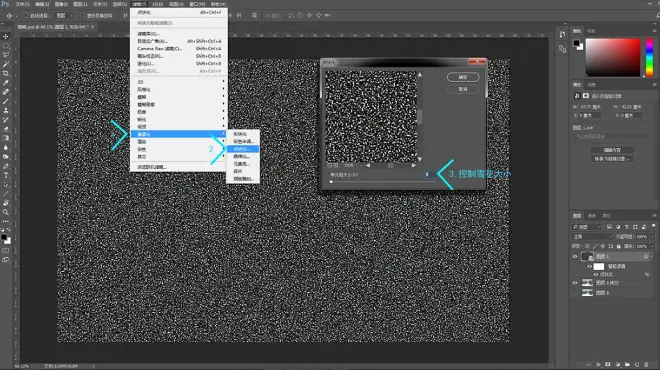
Task: Choose the highlighted item in the Pixelate submenu
Action: 243,149
